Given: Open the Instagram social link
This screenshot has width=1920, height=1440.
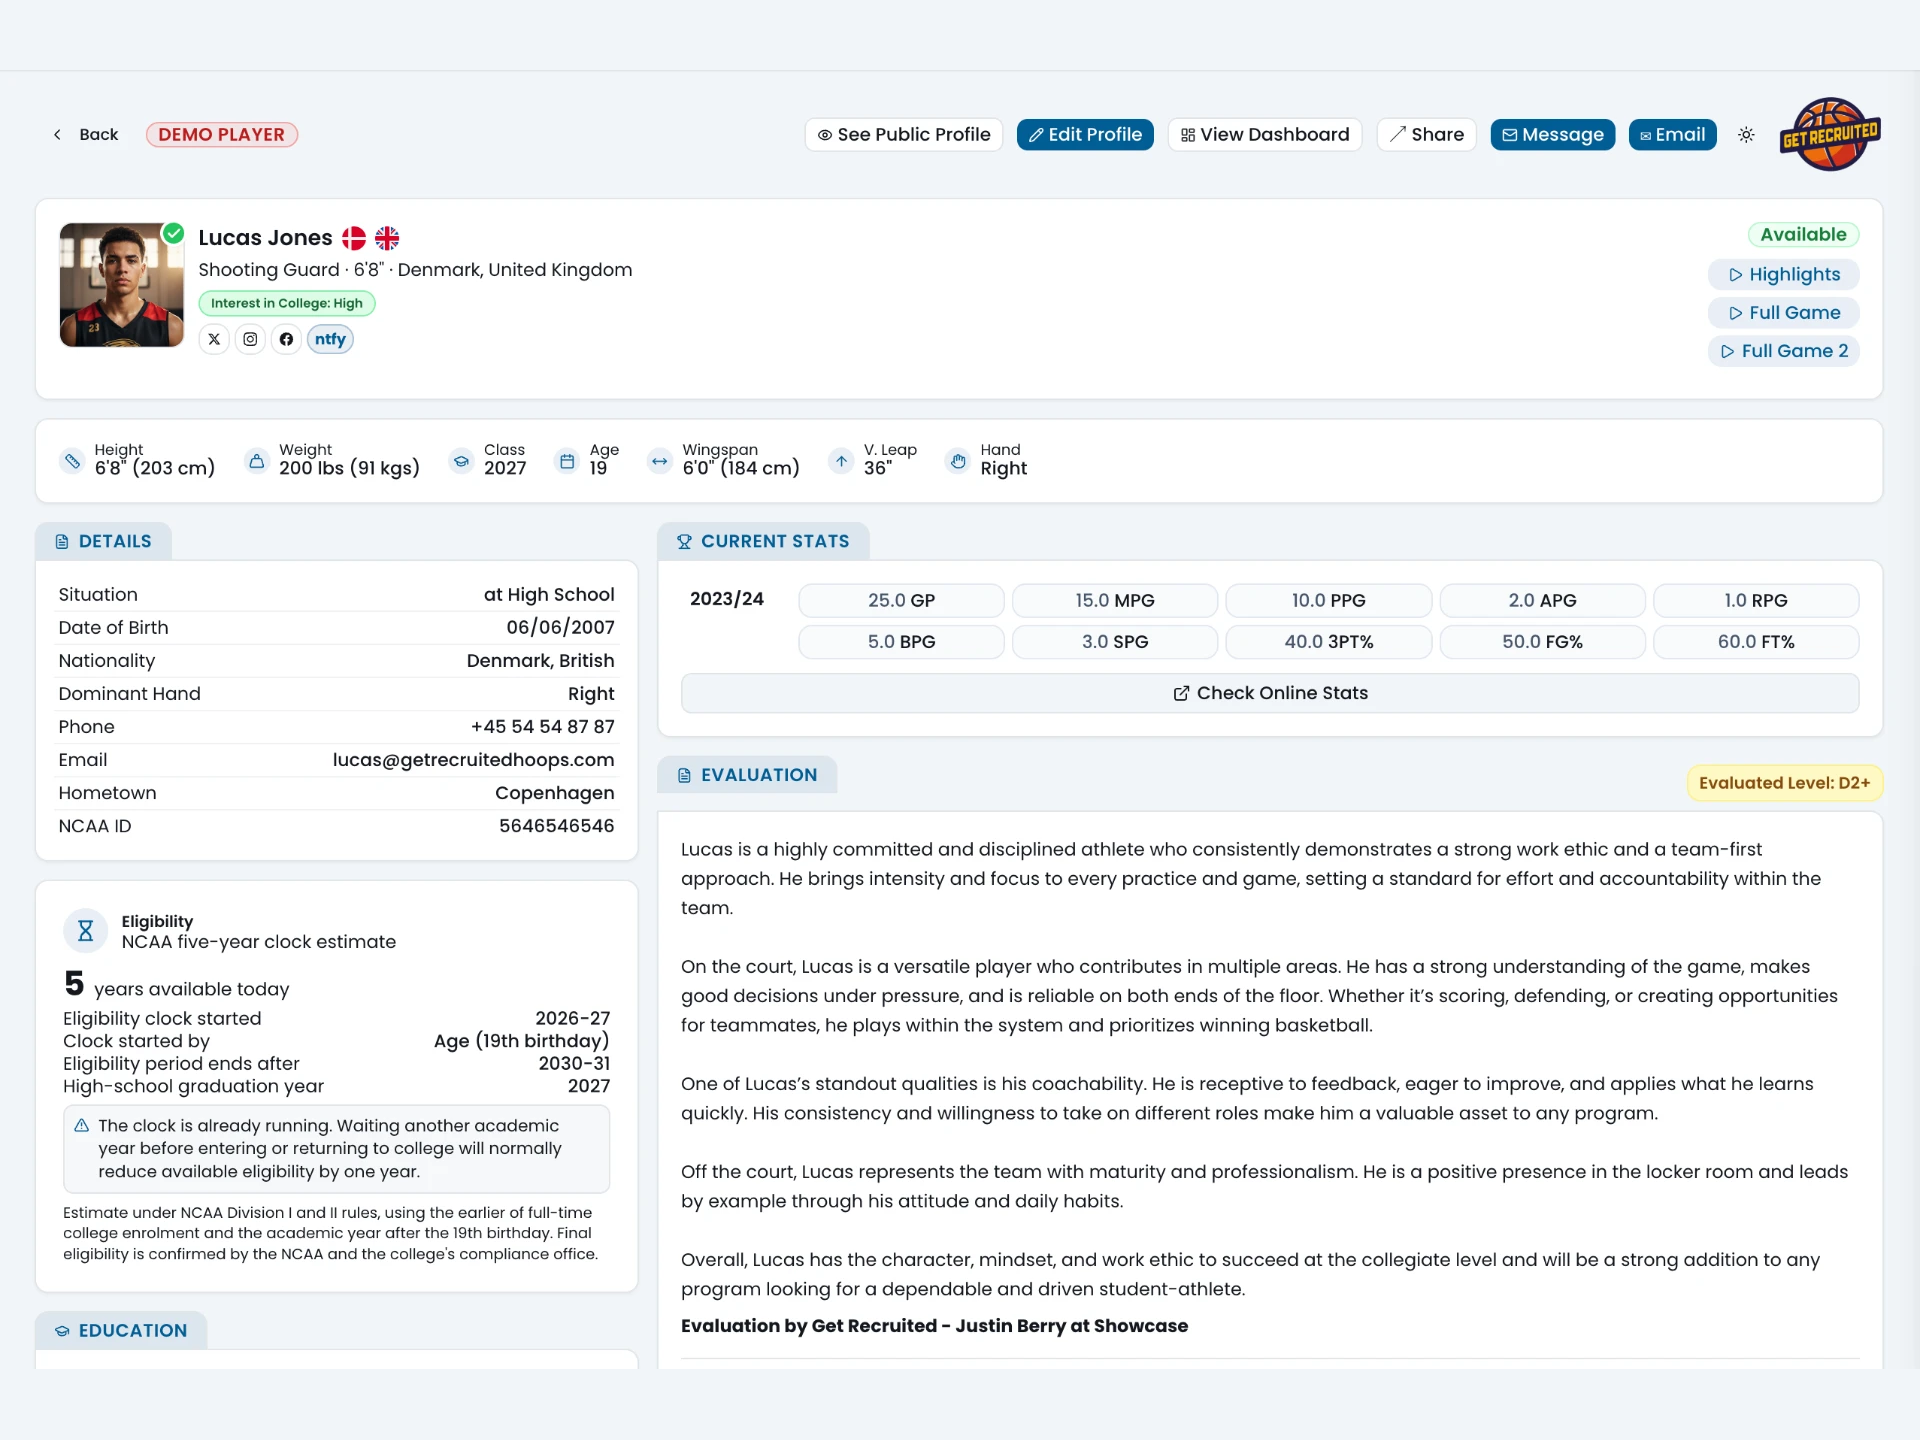Looking at the screenshot, I should tap(250, 339).
